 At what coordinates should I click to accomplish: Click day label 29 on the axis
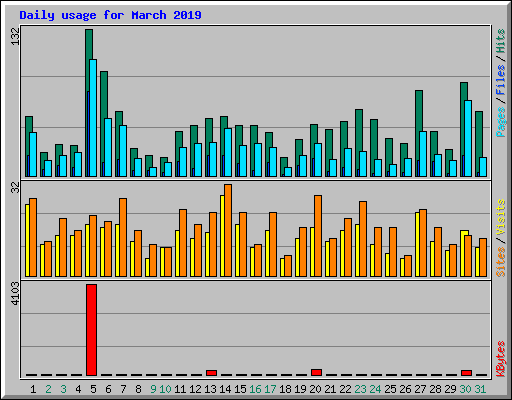click(450, 389)
